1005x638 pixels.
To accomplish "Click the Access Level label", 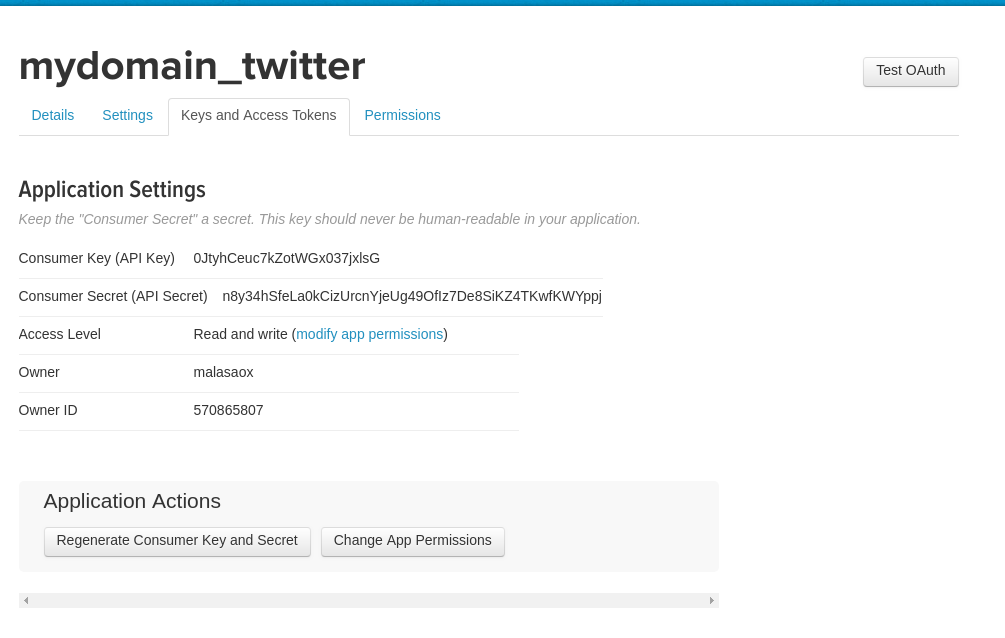I will click(60, 334).
